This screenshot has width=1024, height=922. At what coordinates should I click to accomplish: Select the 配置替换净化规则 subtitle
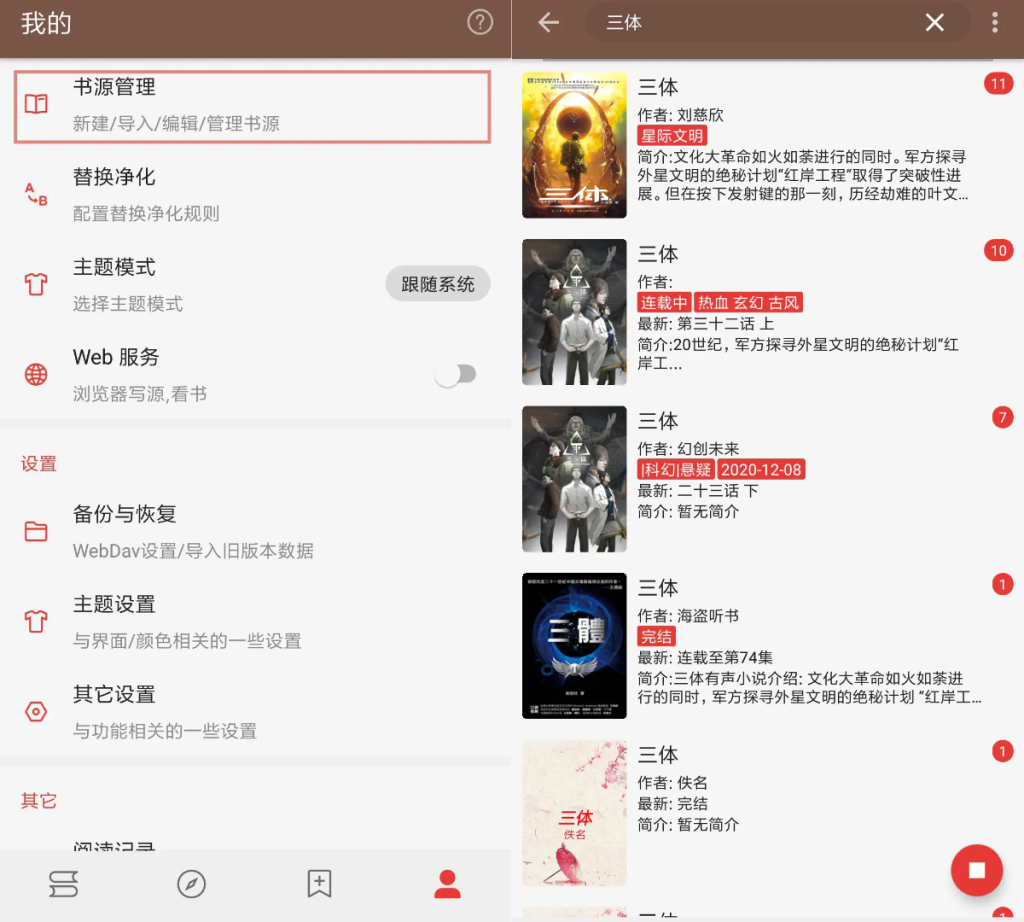[x=146, y=214]
